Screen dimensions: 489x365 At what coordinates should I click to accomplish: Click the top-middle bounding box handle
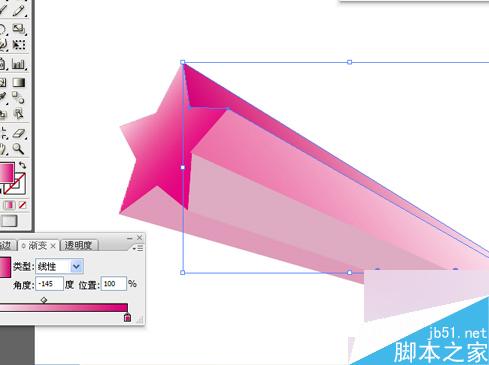pos(349,62)
